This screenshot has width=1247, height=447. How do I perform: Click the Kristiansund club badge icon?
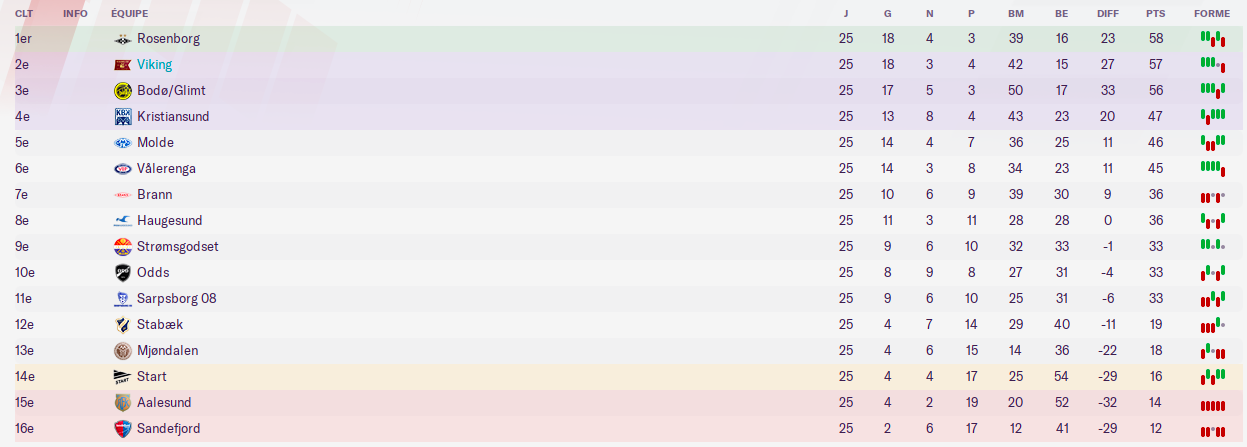(123, 117)
